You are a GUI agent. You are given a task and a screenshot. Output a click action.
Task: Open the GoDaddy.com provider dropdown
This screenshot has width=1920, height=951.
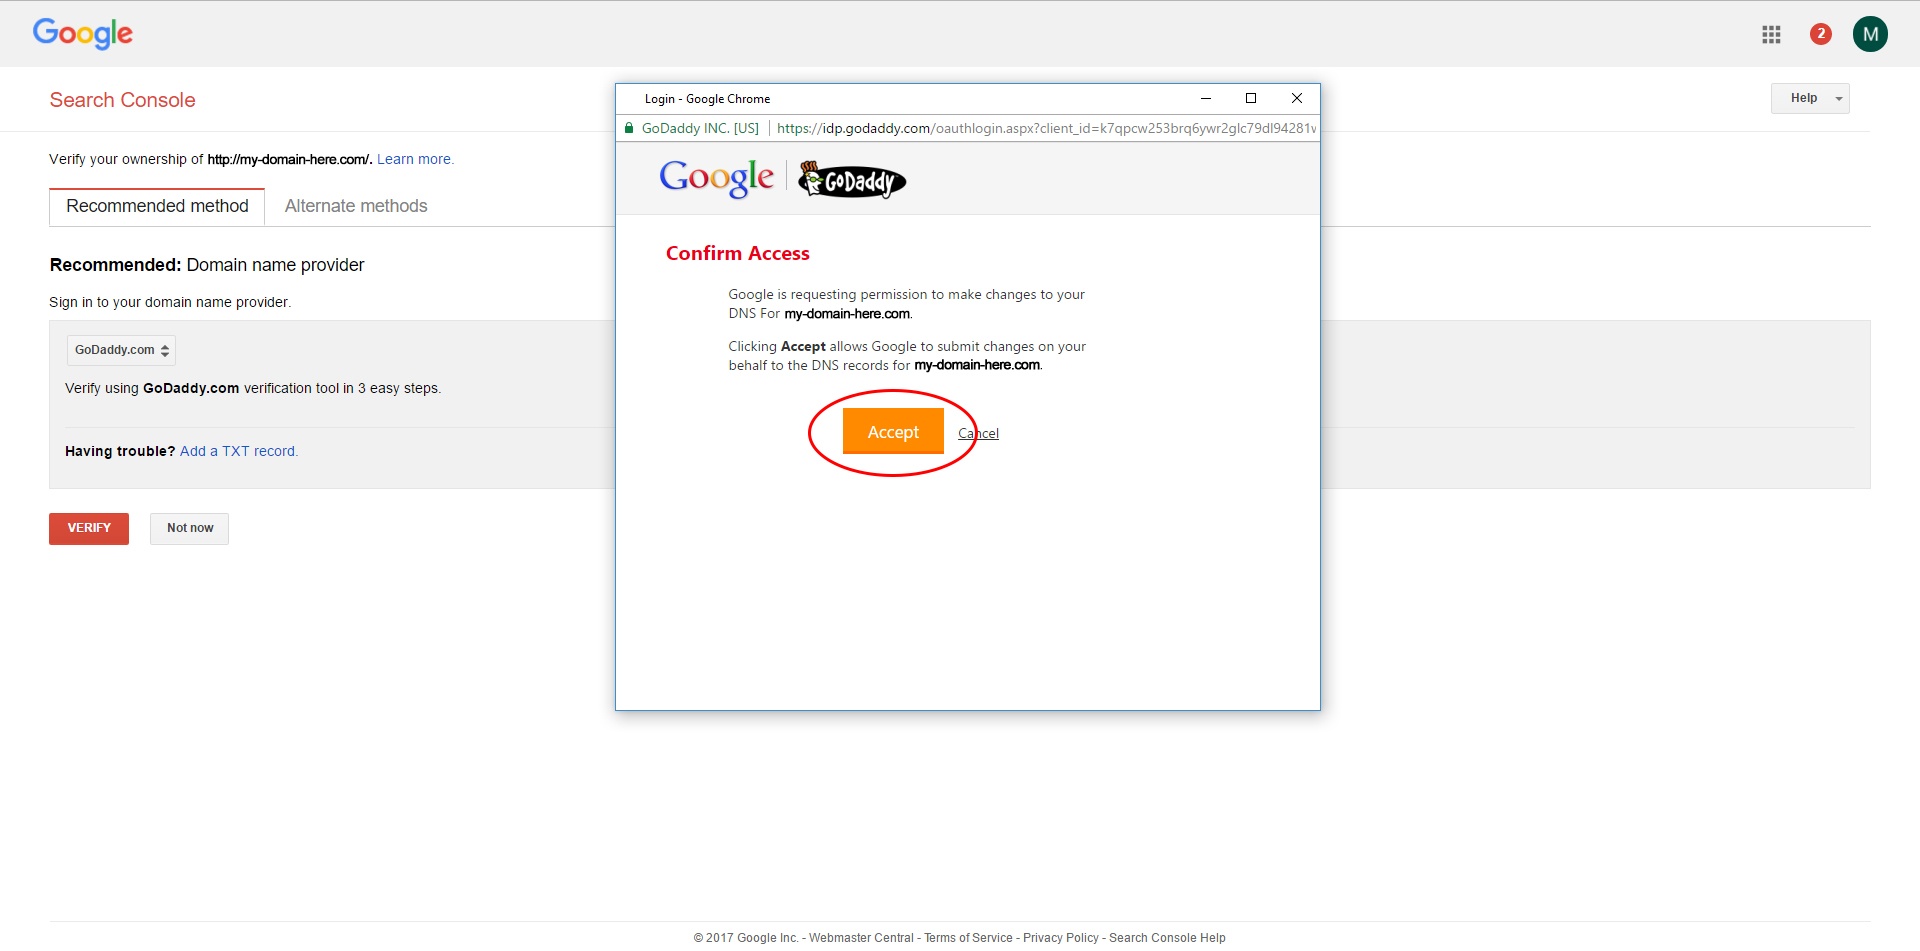[x=121, y=350]
